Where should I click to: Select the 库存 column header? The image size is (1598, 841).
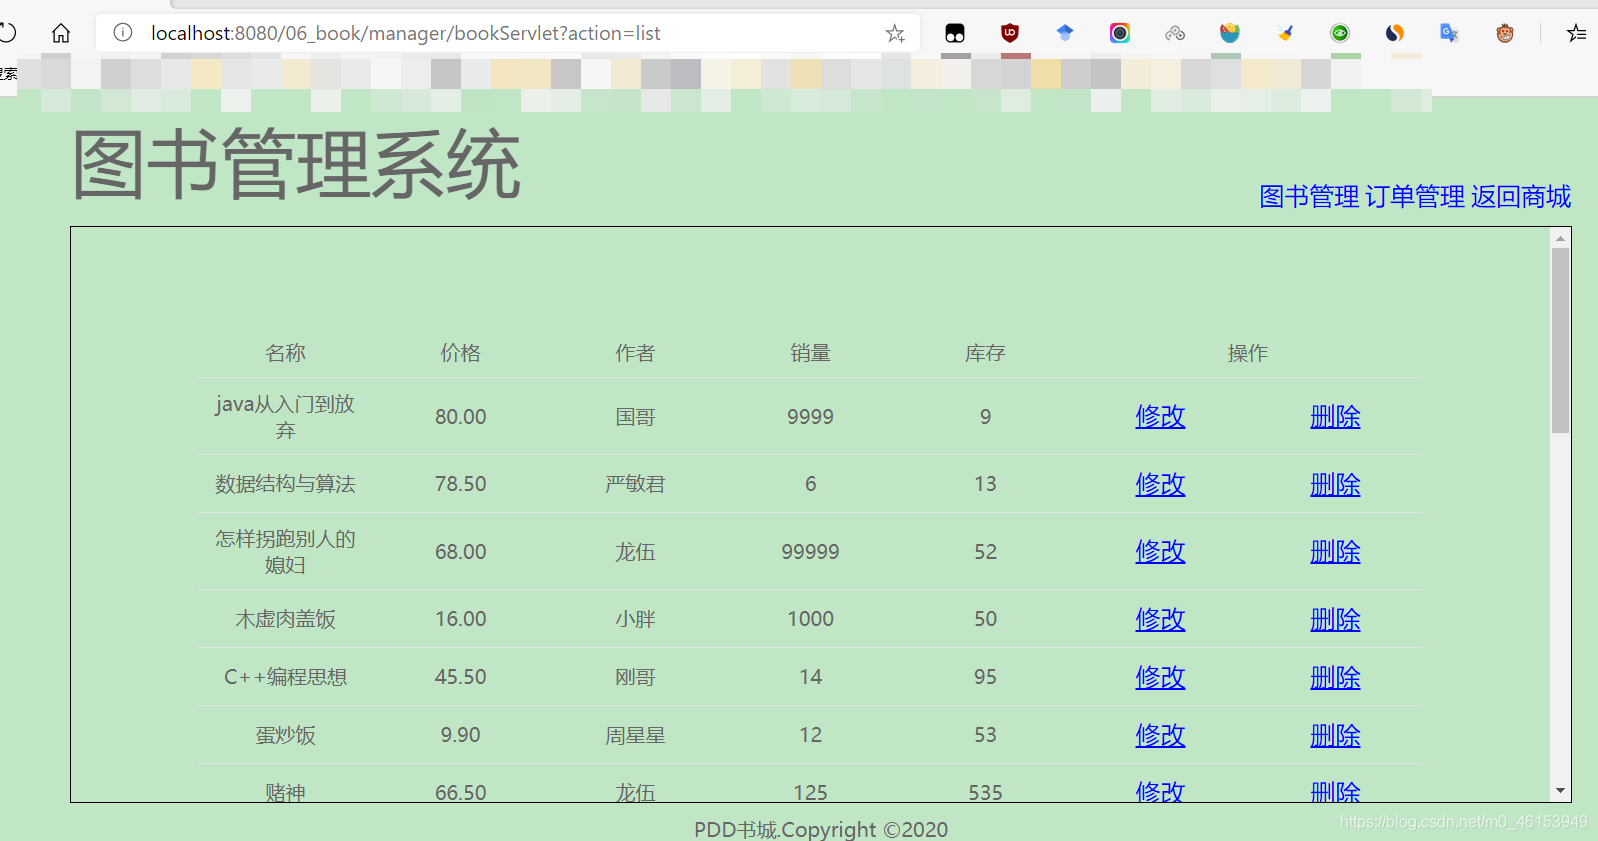tap(985, 353)
